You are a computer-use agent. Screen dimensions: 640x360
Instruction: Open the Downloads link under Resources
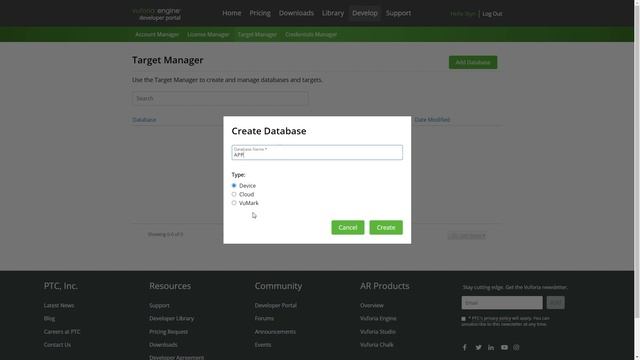(x=163, y=345)
